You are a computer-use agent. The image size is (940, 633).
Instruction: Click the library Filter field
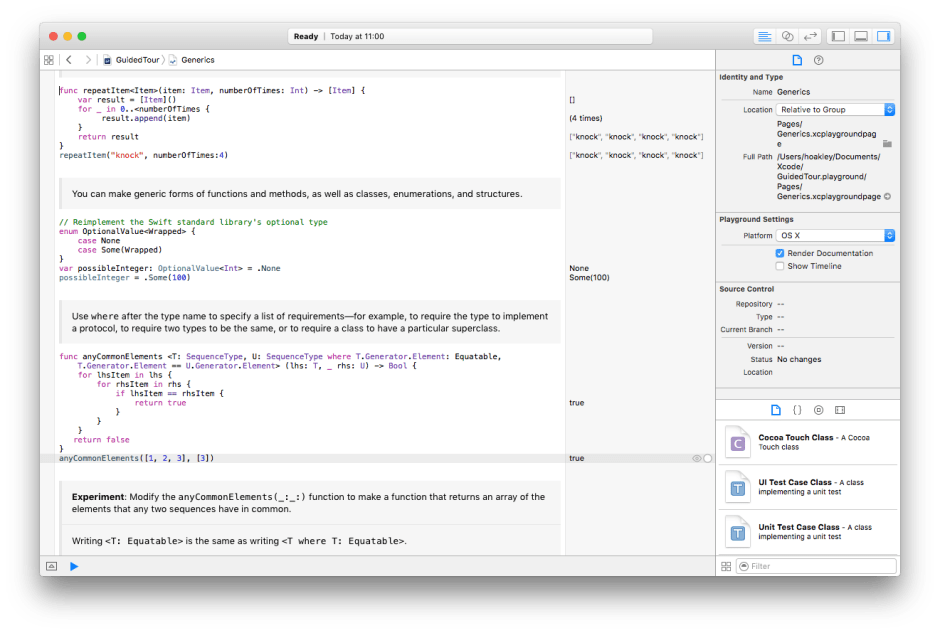pyautogui.click(x=815, y=566)
